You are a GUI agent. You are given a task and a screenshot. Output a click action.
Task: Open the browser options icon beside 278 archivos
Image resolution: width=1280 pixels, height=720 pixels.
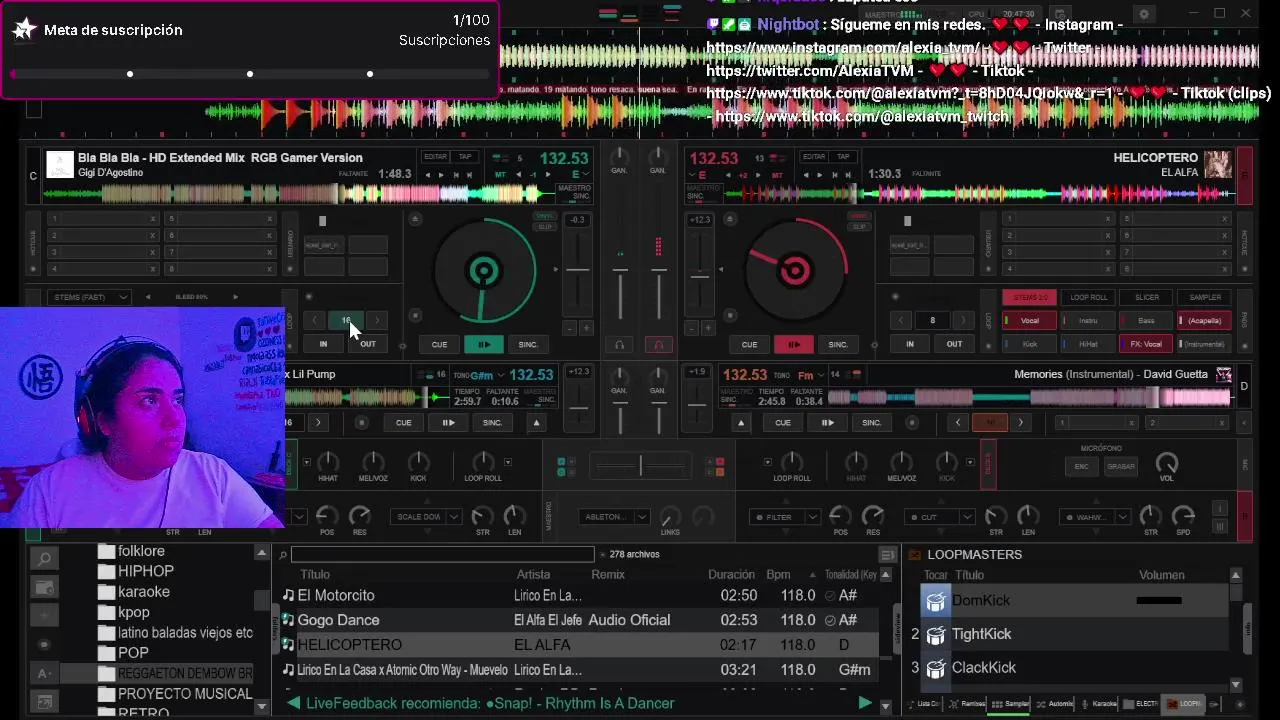point(887,555)
